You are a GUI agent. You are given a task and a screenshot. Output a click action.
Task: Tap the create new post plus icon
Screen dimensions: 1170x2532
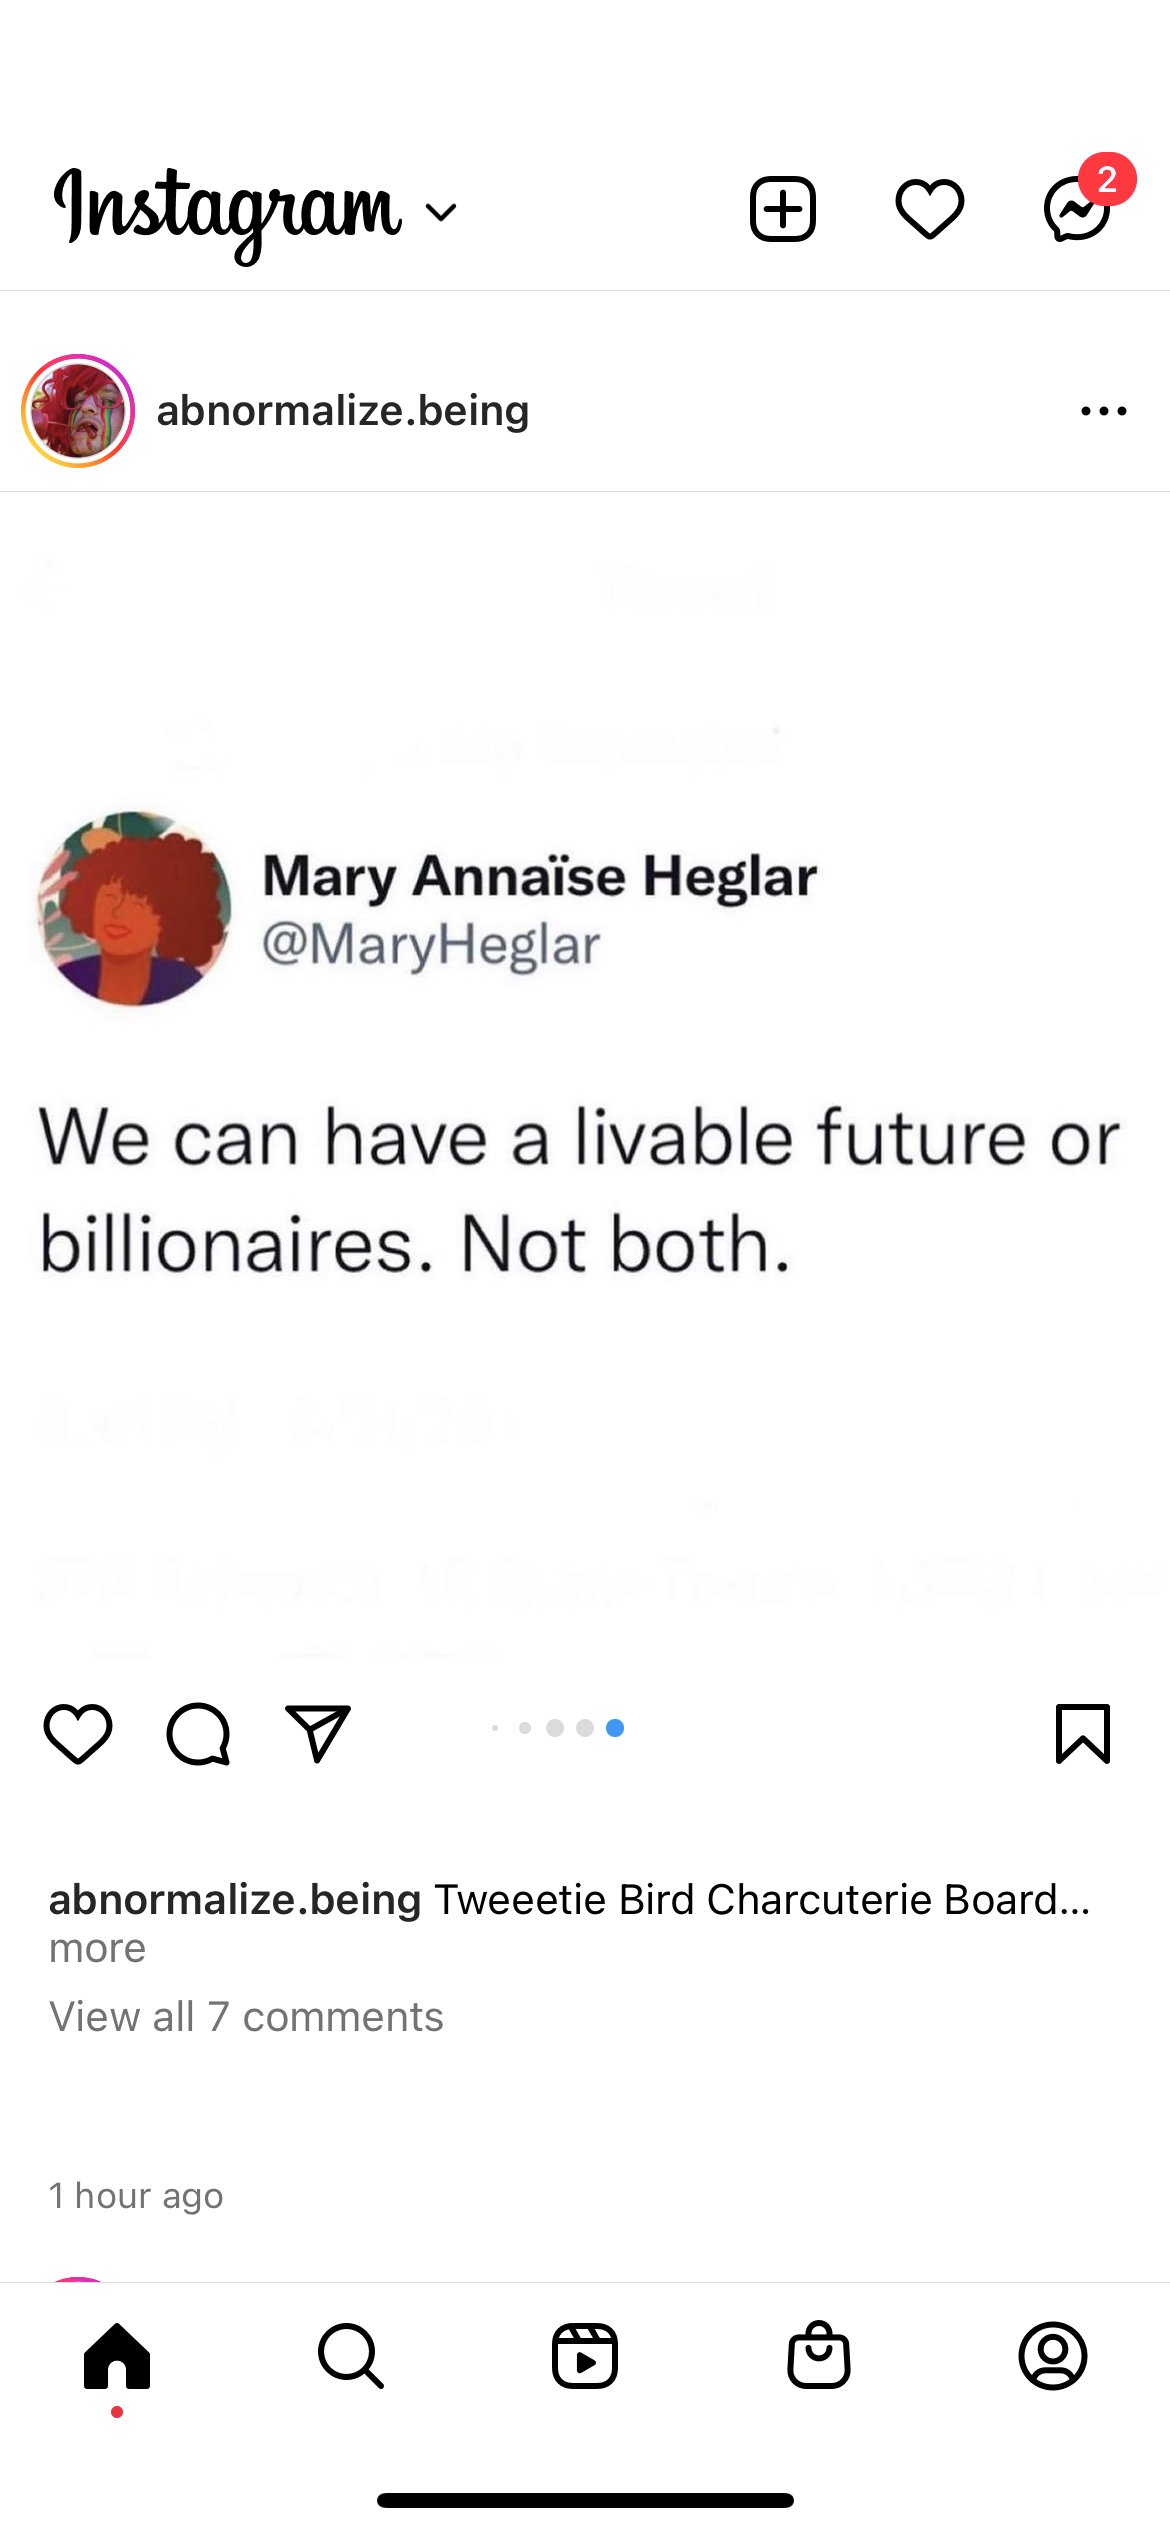pos(782,209)
